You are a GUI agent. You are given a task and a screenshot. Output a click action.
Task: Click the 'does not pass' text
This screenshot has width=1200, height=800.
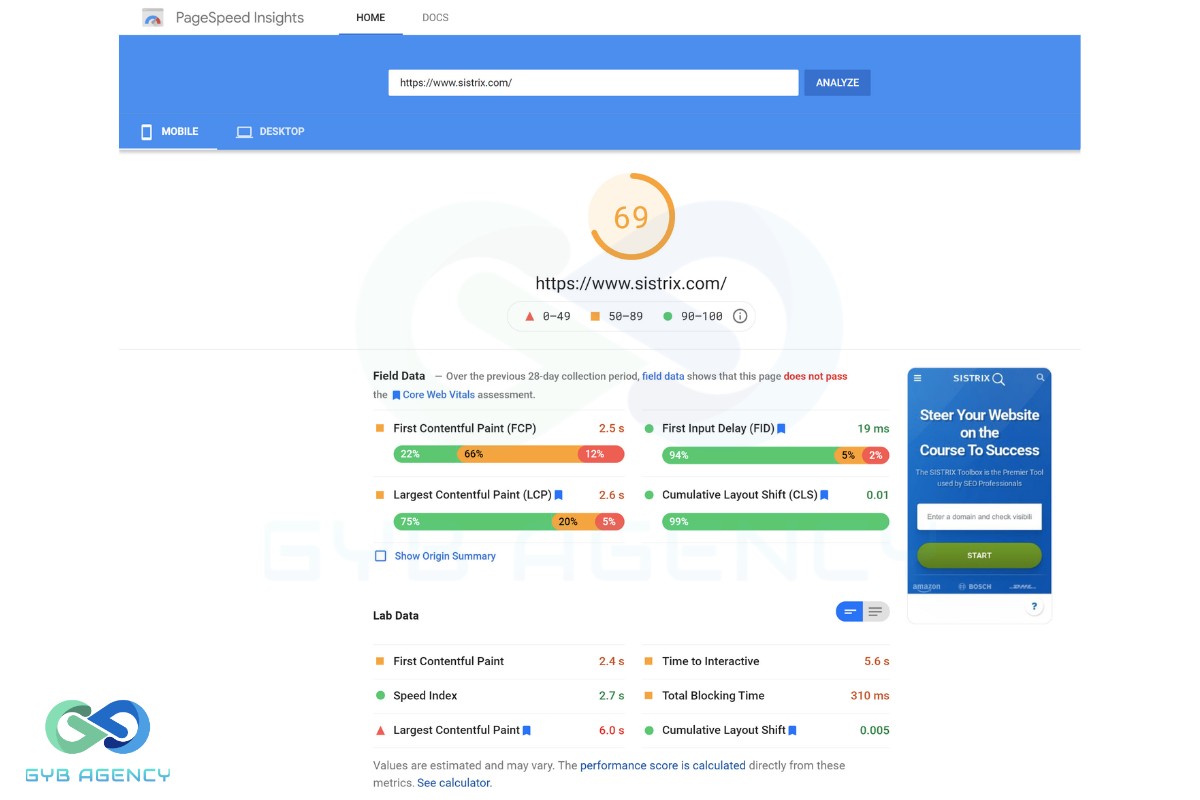point(815,376)
